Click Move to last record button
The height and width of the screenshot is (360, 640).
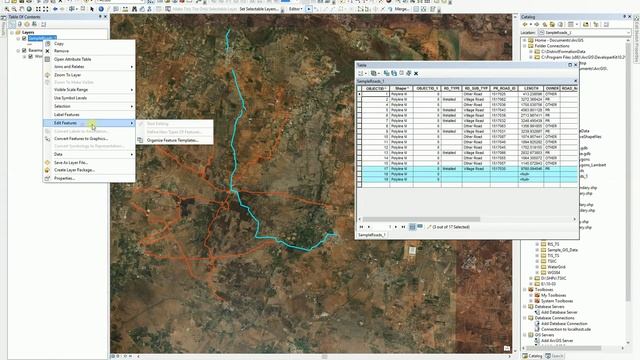coord(403,227)
